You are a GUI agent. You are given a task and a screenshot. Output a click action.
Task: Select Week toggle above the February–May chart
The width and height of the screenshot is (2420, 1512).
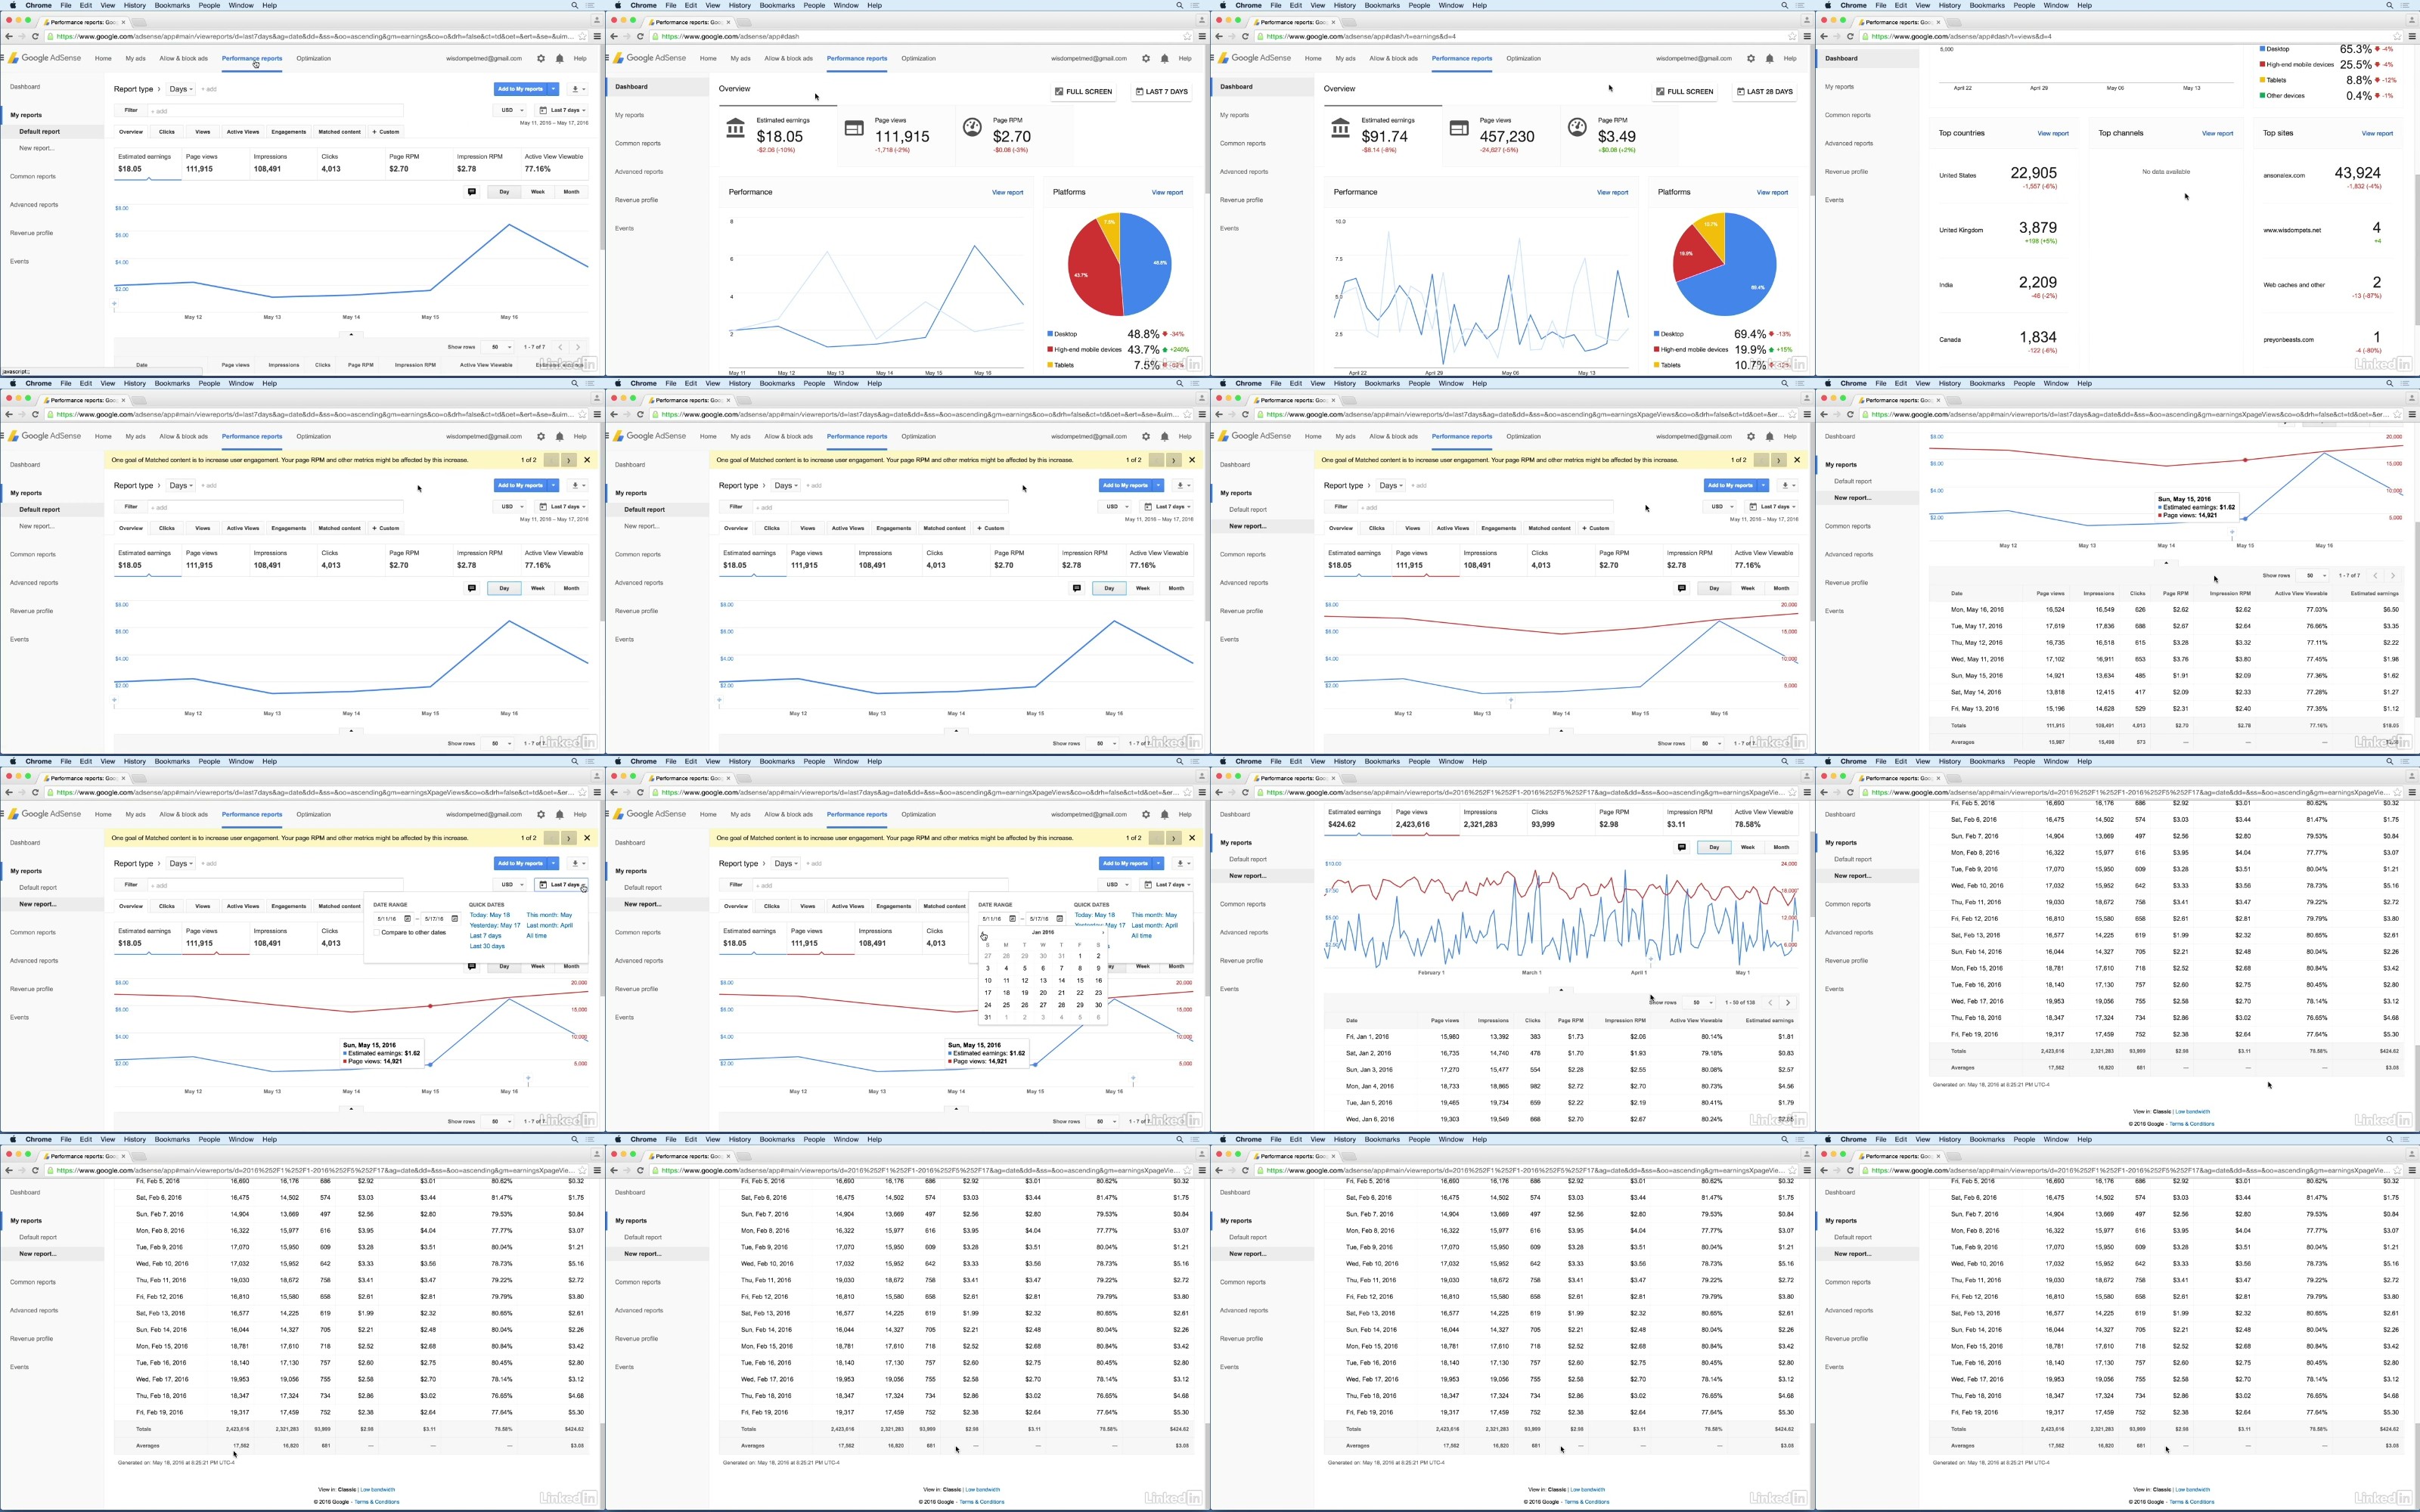point(1748,847)
